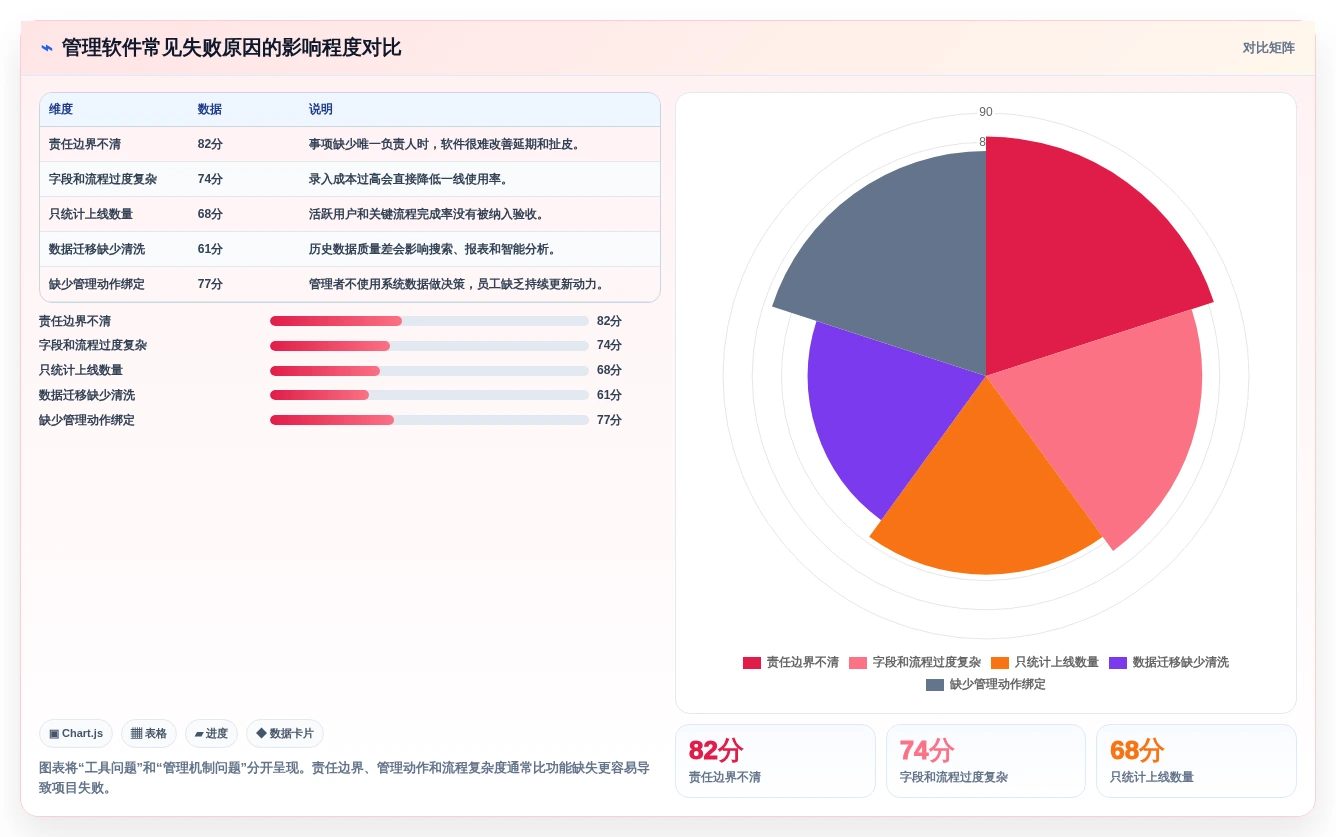Toggle legend item 数据迁移缺少清洗

pyautogui.click(x=1169, y=662)
